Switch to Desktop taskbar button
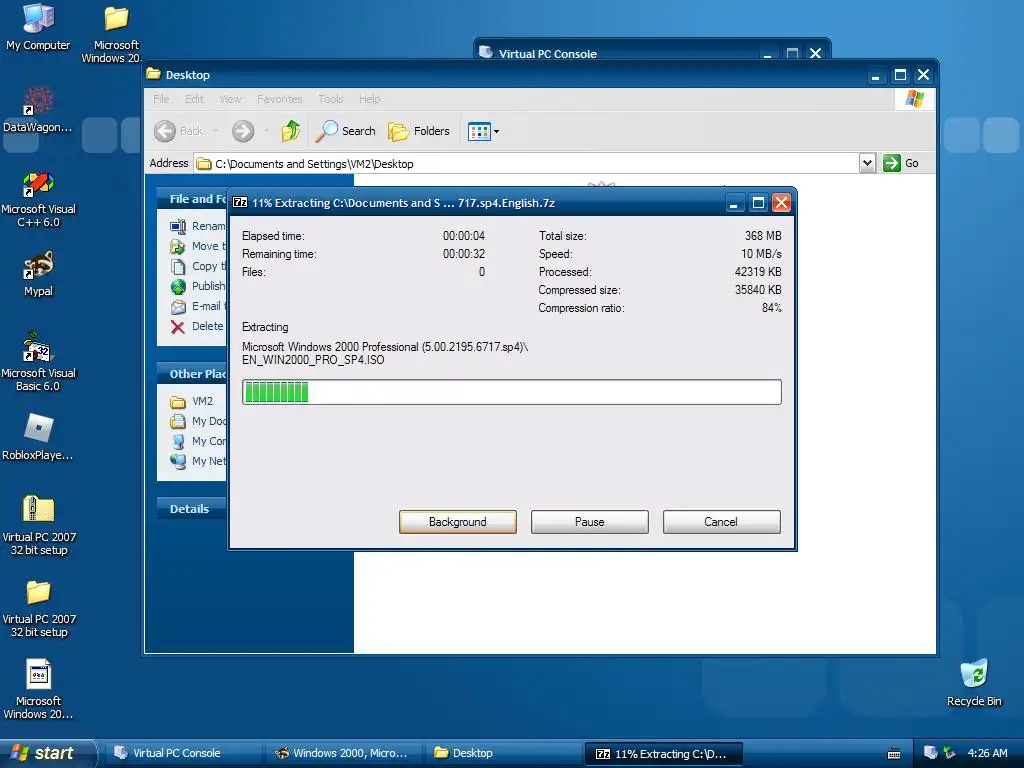1024x768 pixels. pyautogui.click(x=503, y=753)
